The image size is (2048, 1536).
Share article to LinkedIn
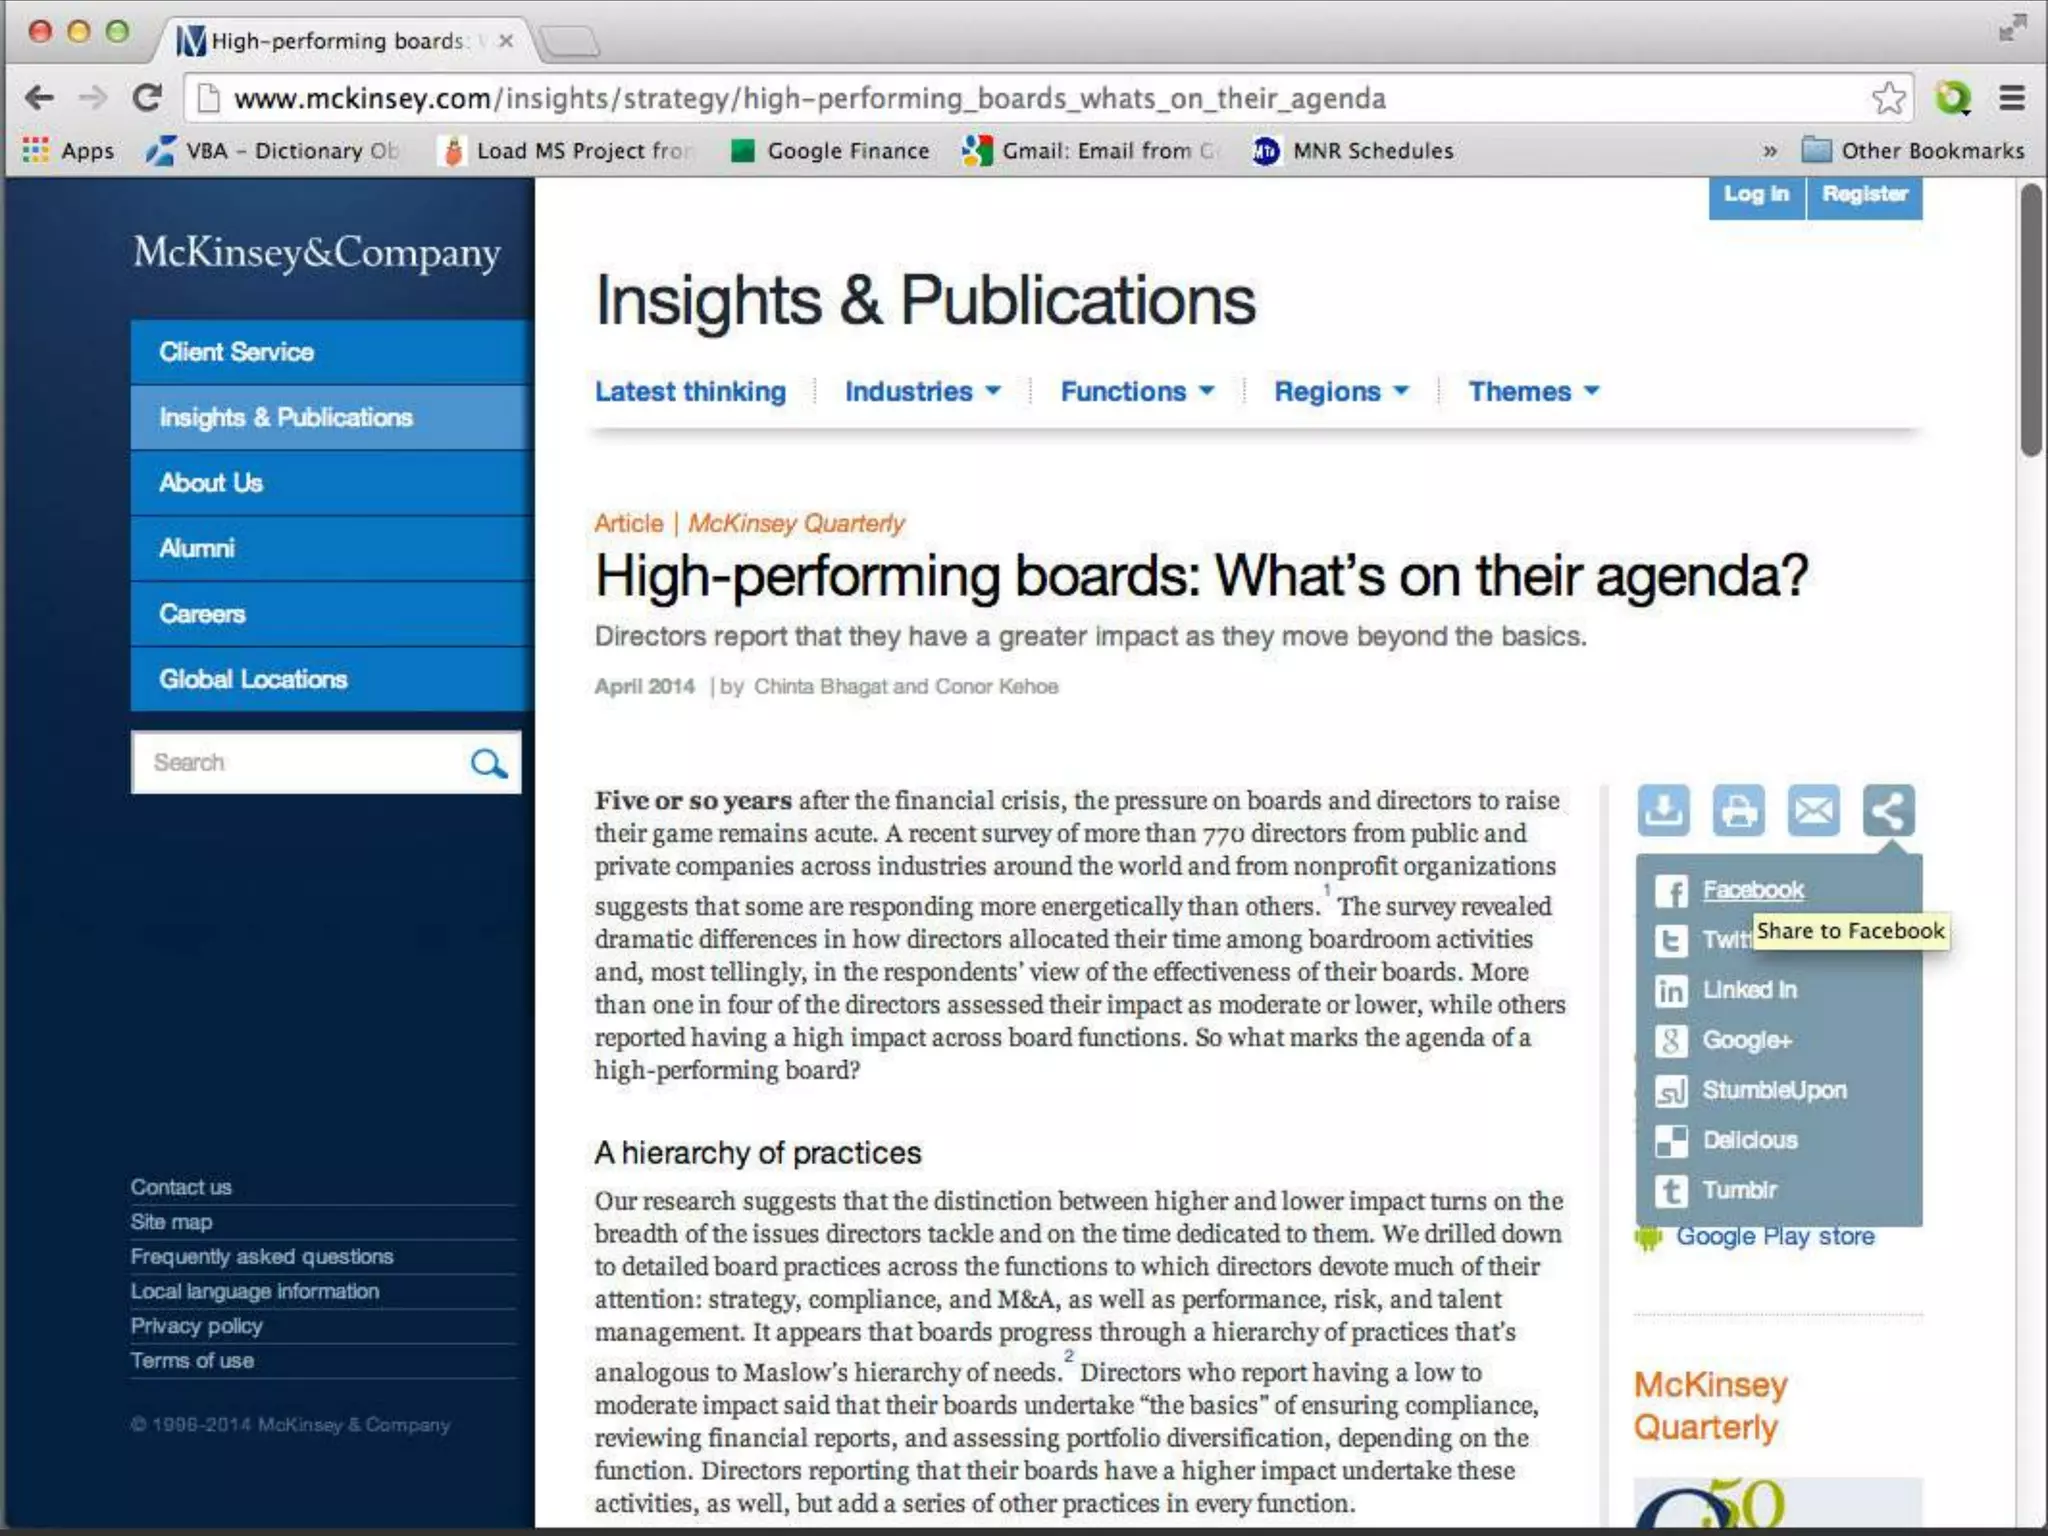click(1748, 990)
